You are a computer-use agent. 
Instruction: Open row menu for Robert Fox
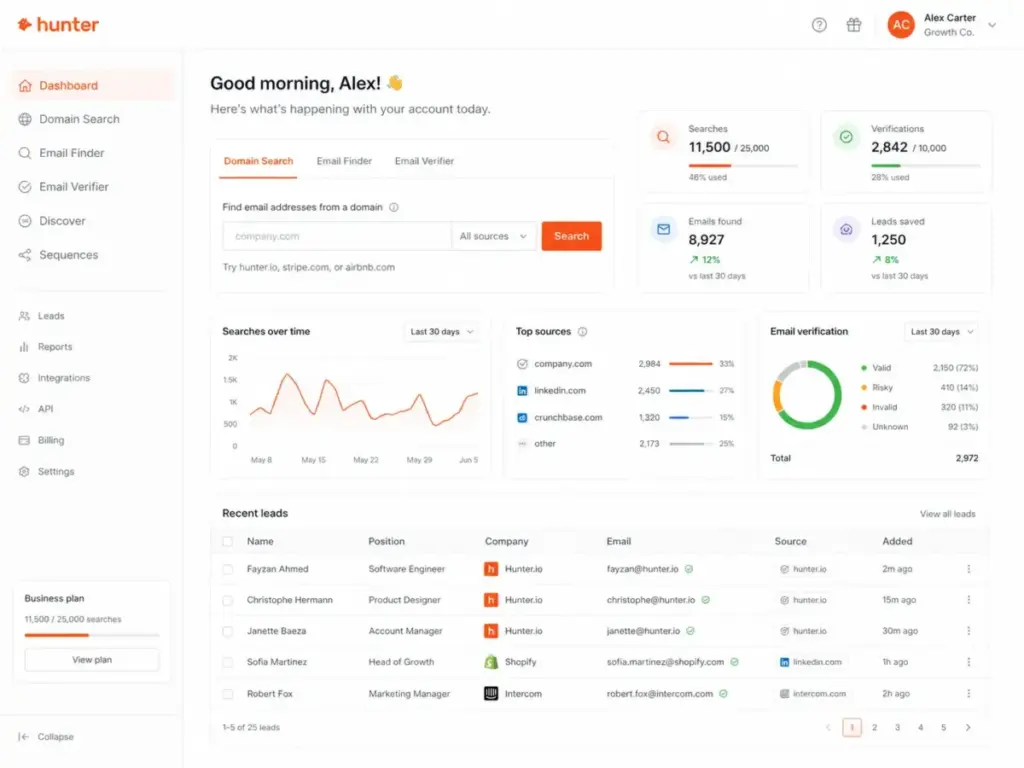point(968,694)
